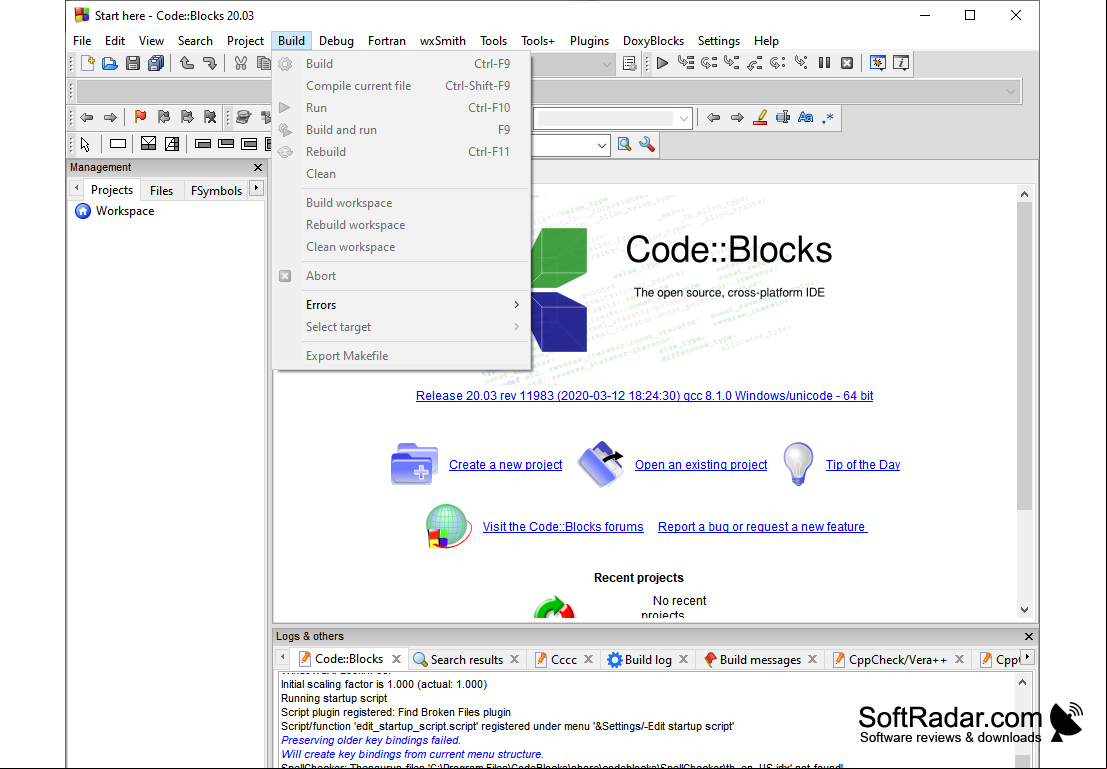Click the Open project folder thumbnail icon

(601, 464)
